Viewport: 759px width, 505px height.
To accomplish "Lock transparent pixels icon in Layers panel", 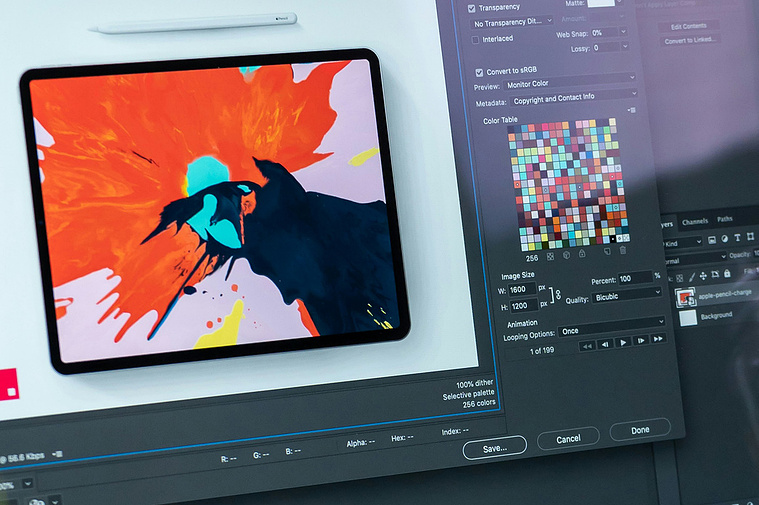I will click(680, 278).
